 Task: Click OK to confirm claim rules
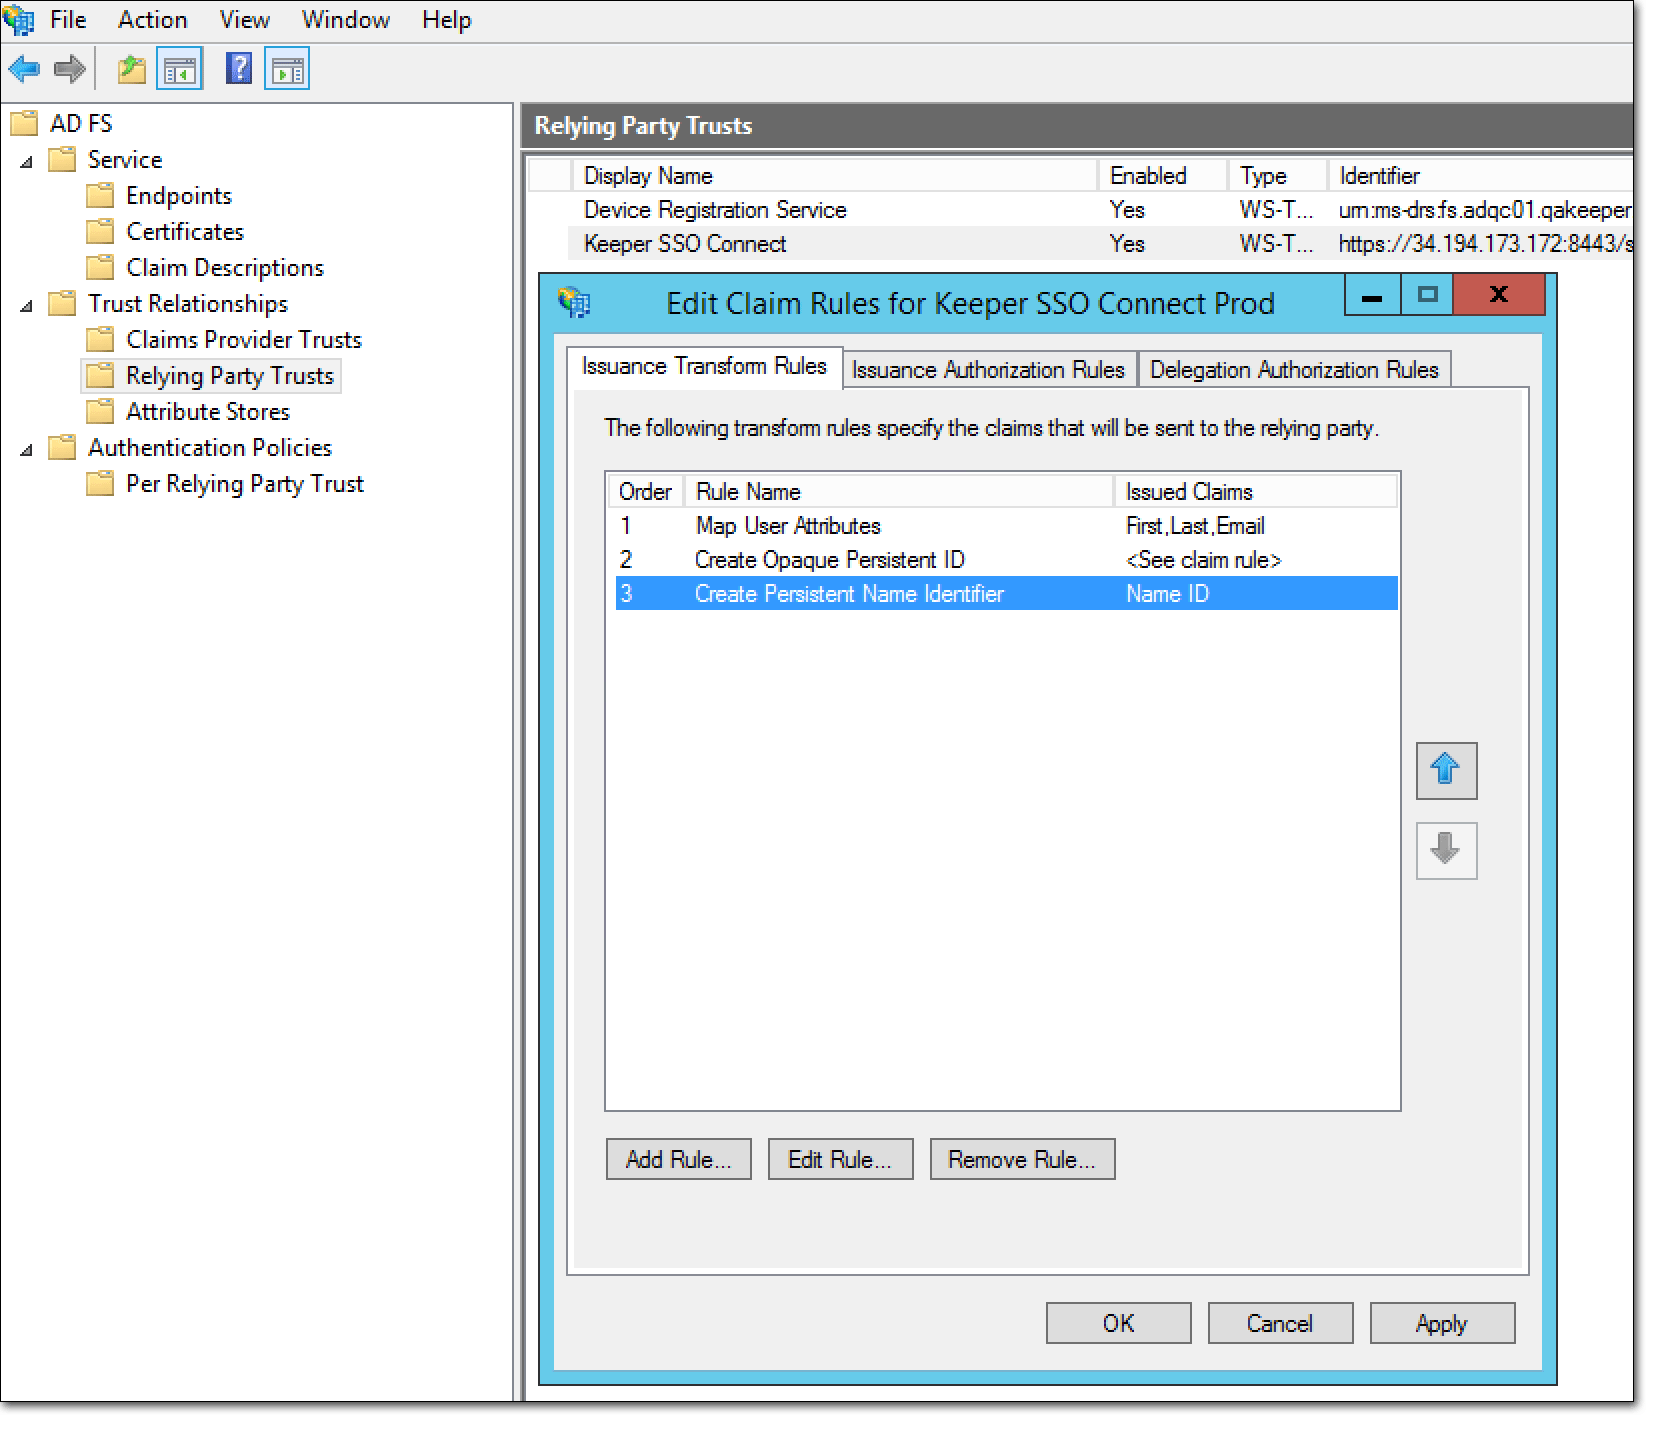point(1117,1322)
